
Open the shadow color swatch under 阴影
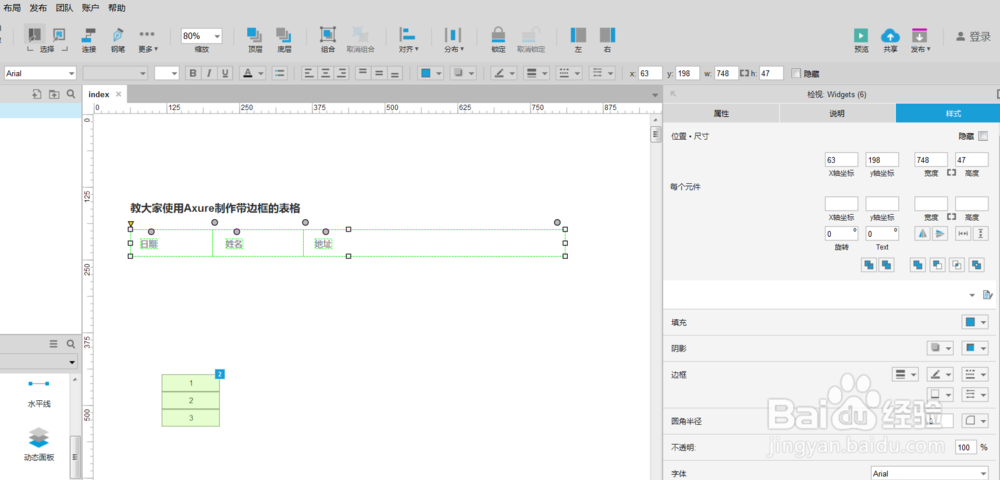(974, 348)
